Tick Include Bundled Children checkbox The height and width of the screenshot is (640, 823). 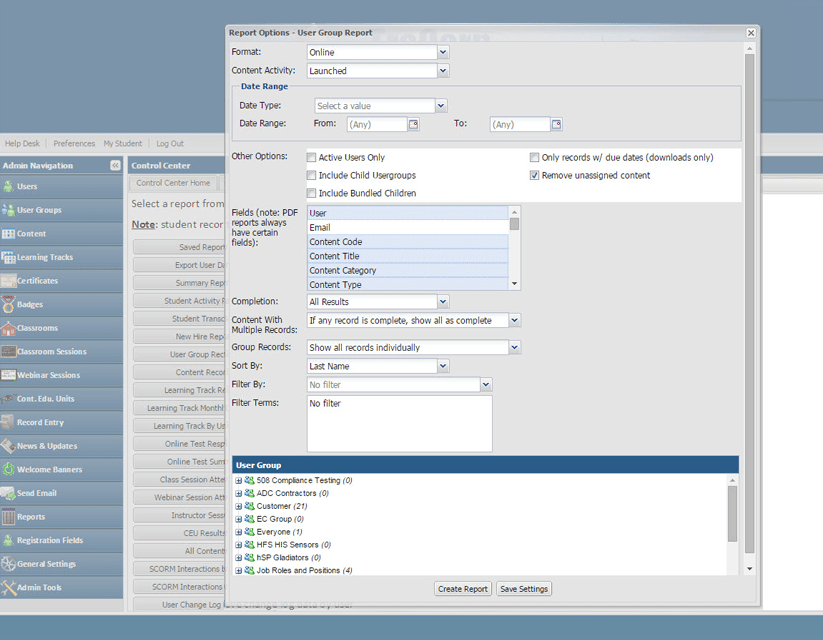pos(312,193)
